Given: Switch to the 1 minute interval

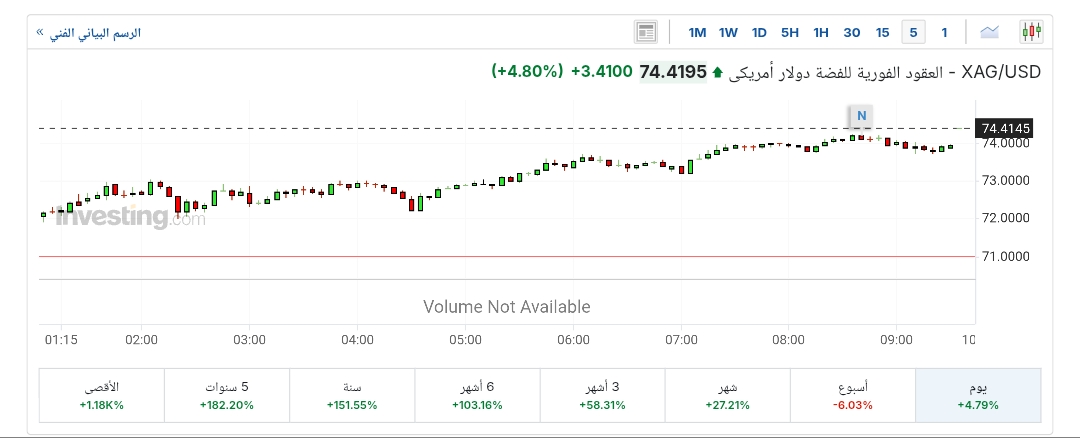Looking at the screenshot, I should coord(943,32).
